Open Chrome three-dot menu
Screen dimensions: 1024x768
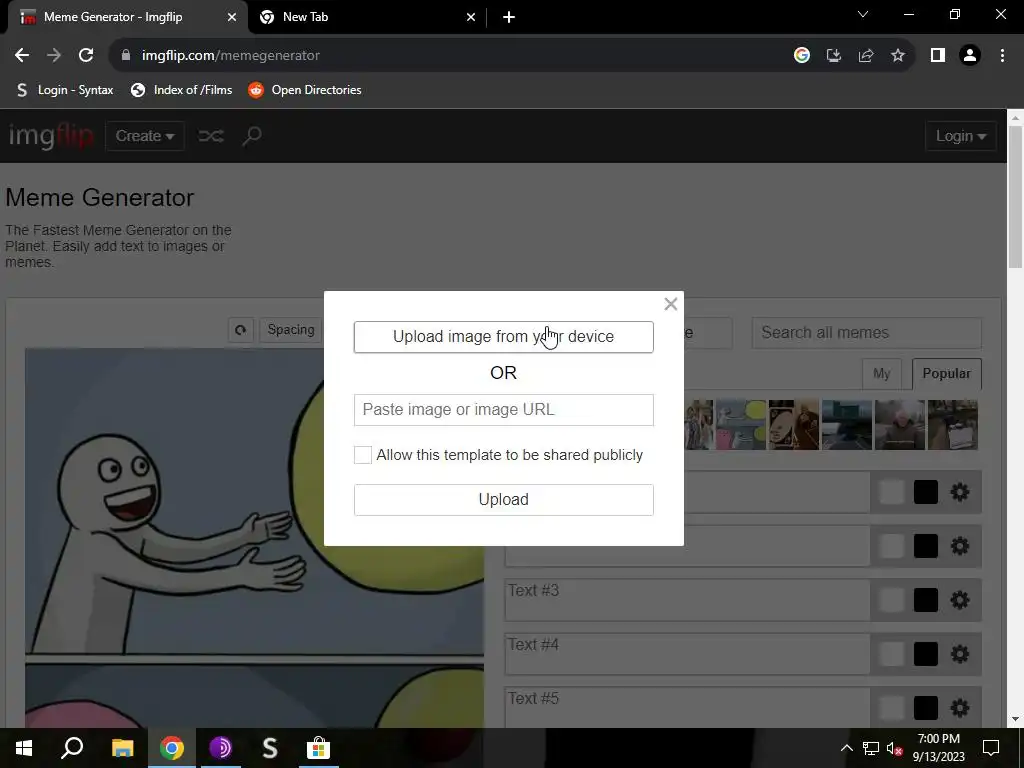click(x=1002, y=56)
